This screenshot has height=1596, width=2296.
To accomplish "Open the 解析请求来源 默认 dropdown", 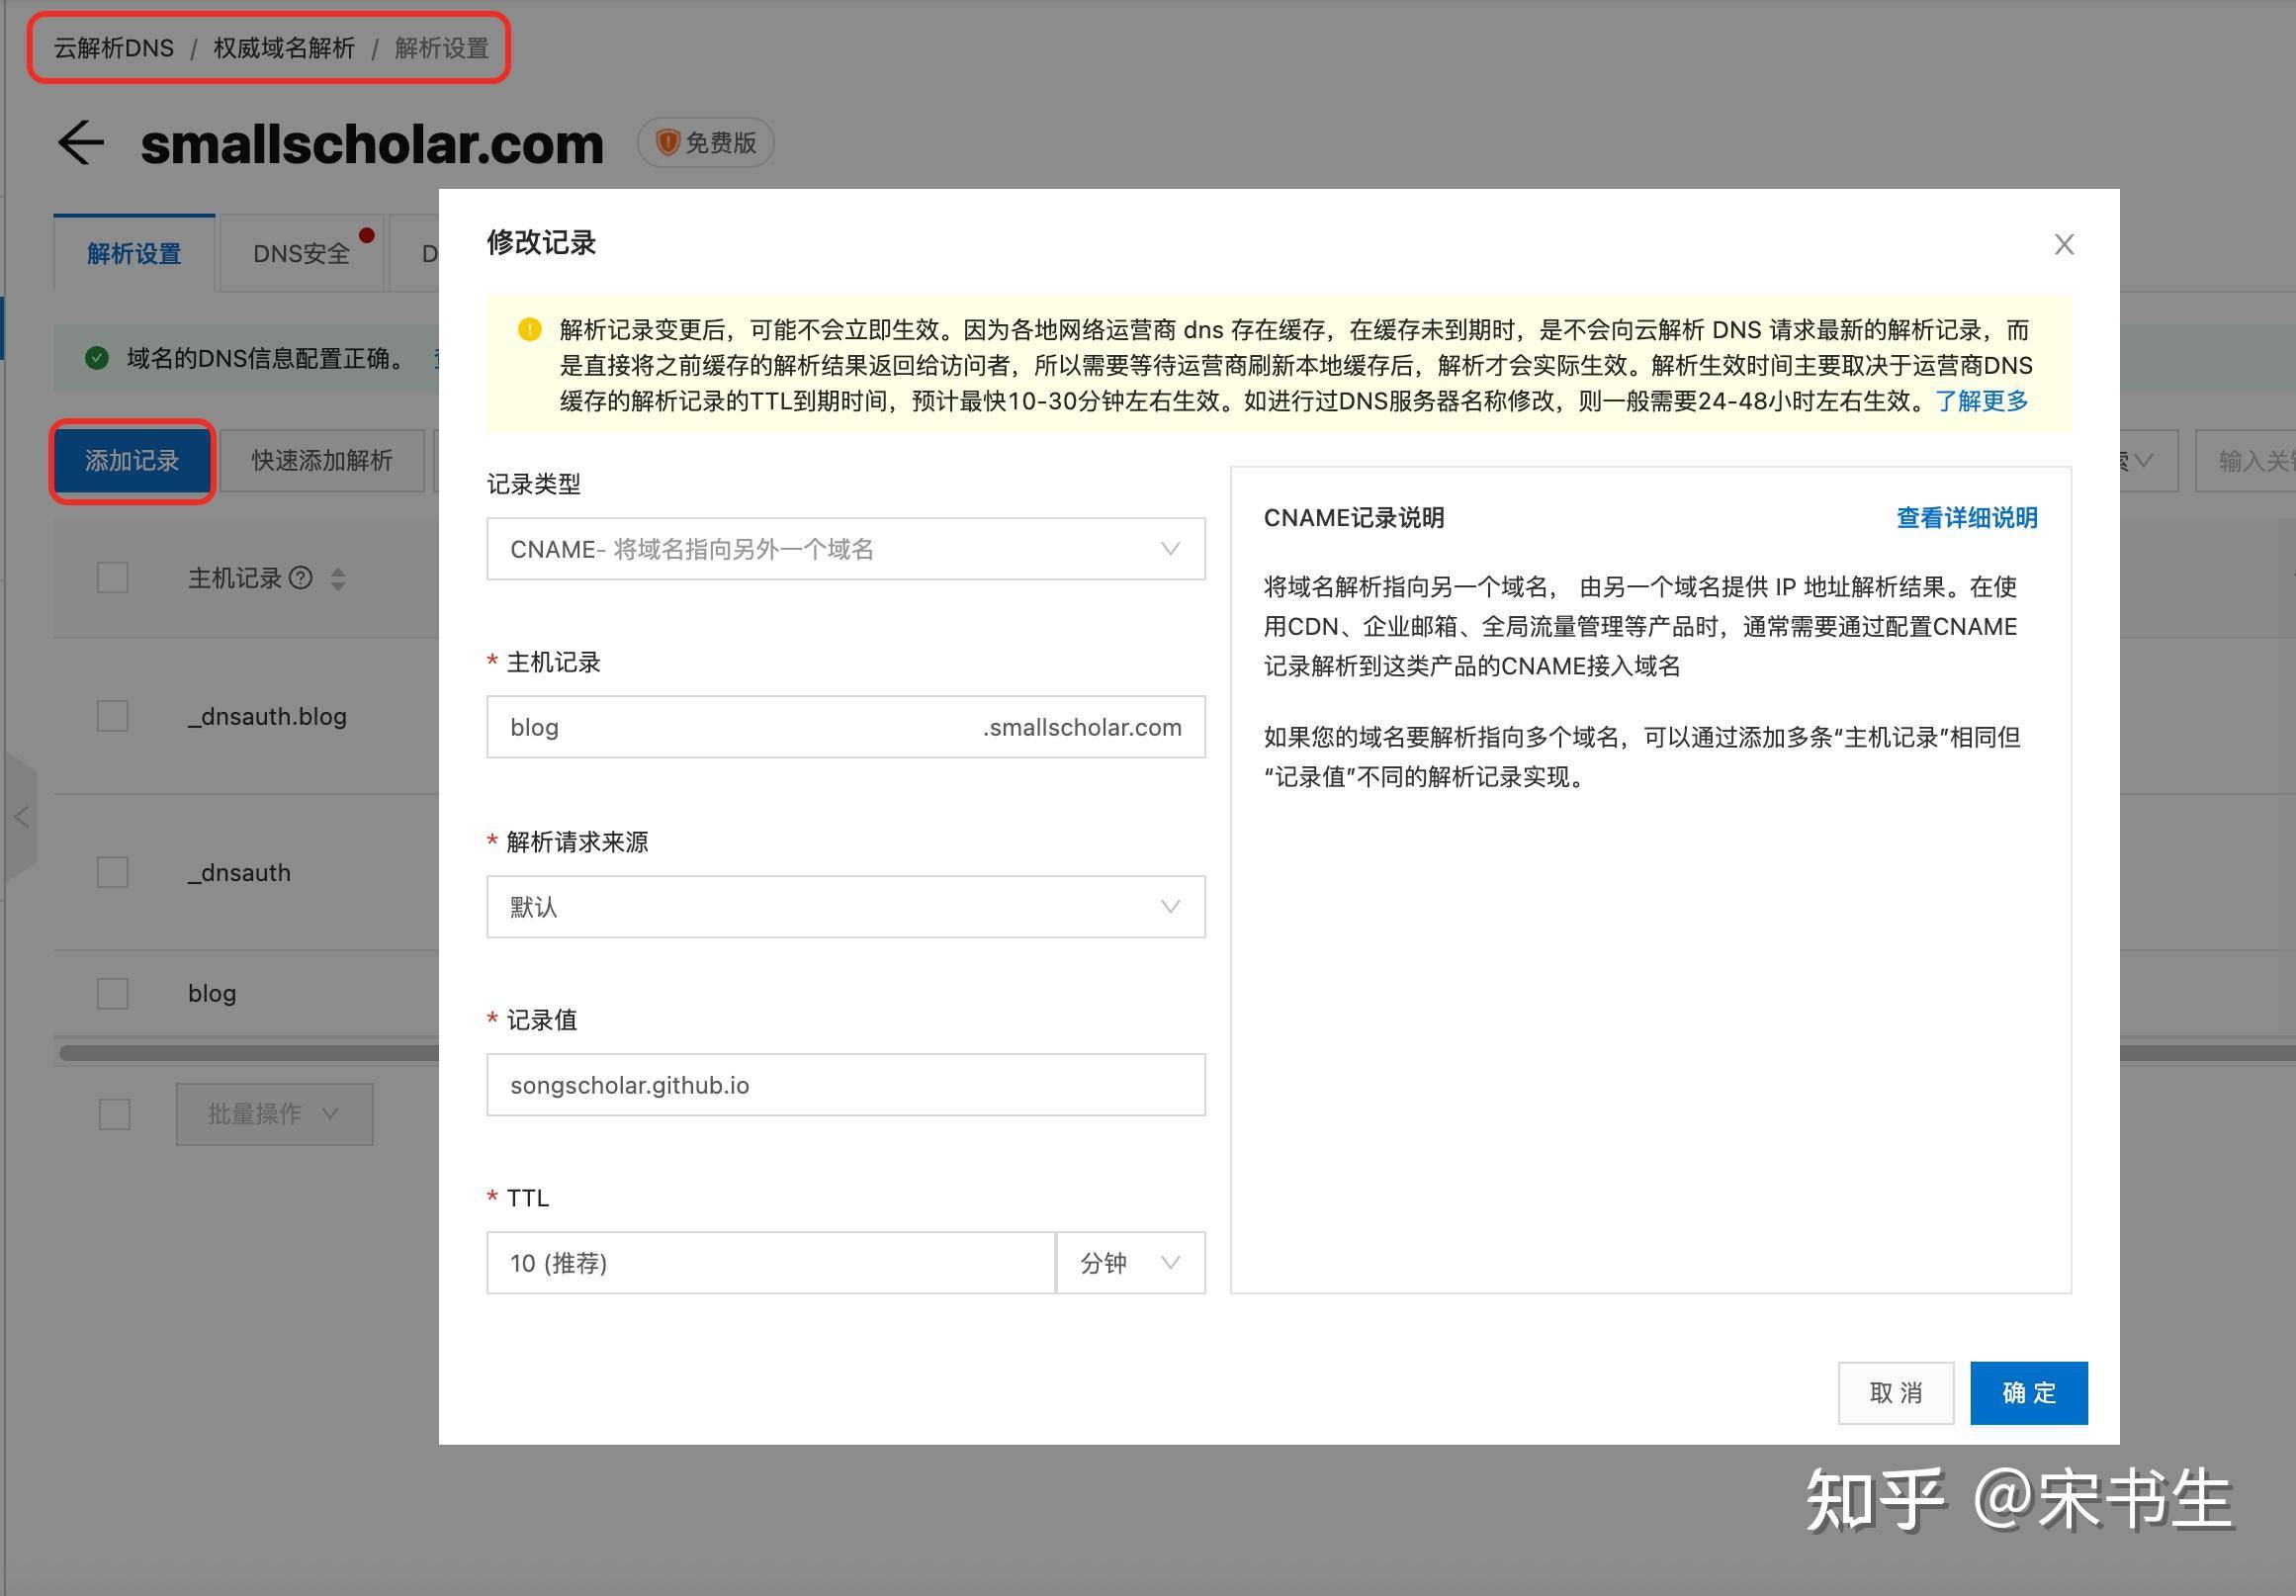I will (x=846, y=907).
